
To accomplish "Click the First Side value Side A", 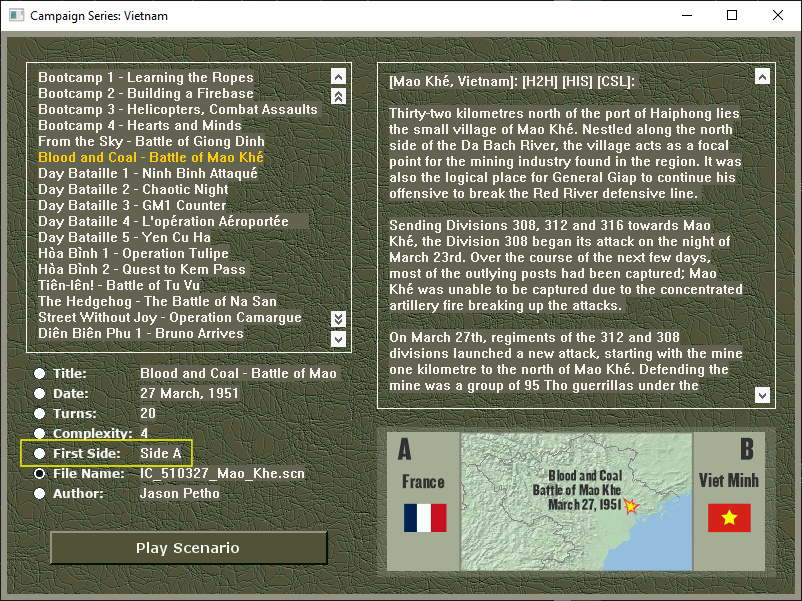I will click(161, 453).
